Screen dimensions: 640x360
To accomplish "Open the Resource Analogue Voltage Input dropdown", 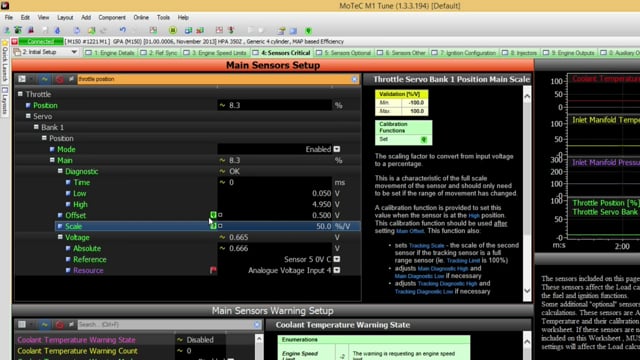I will pyautogui.click(x=337, y=270).
